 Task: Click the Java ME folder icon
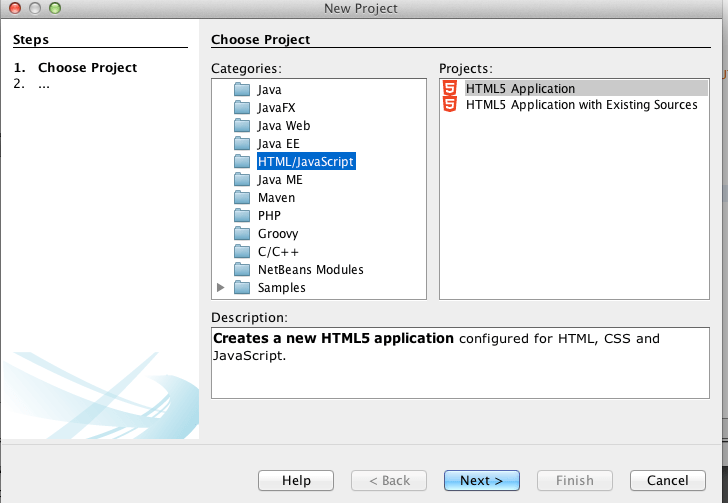click(x=242, y=179)
